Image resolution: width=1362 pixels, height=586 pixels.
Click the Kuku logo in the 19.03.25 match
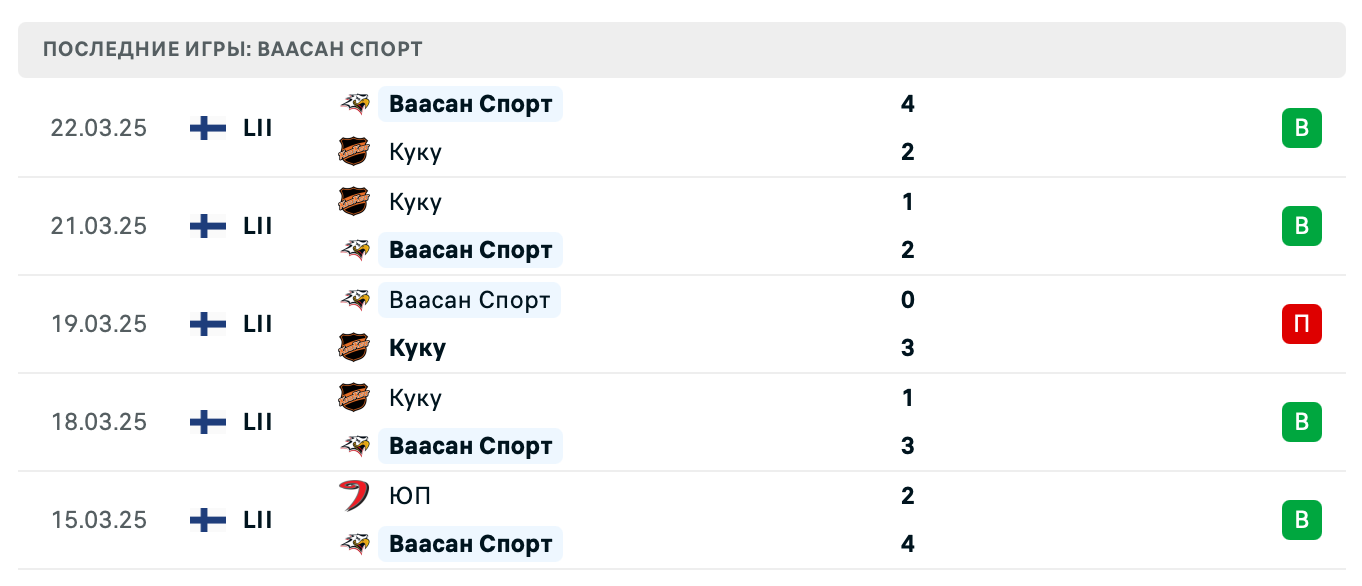tap(355, 348)
